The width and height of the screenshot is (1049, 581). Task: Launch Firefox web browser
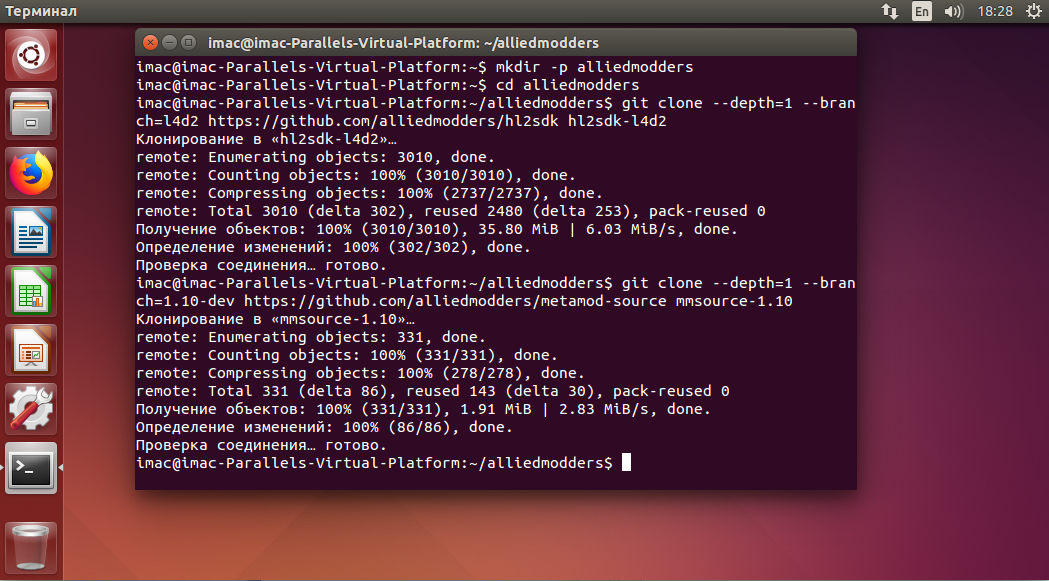click(31, 173)
